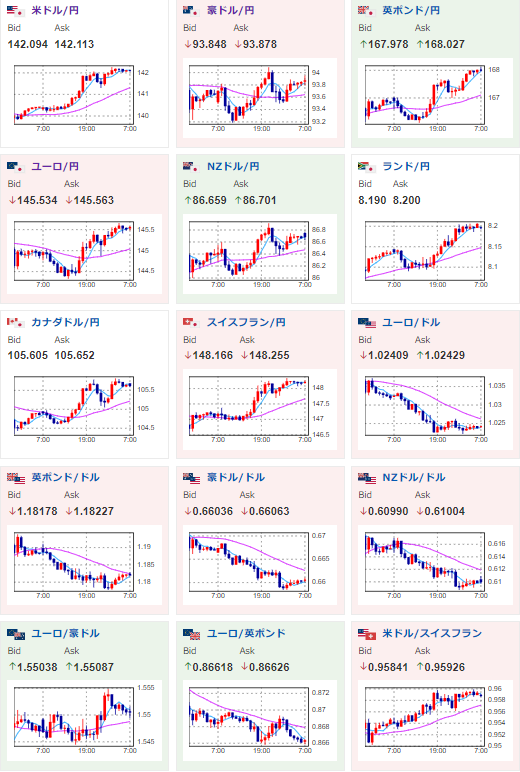Click the Swiss flag icon for スイスフラン/円
The width and height of the screenshot is (520, 772).
click(x=191, y=322)
